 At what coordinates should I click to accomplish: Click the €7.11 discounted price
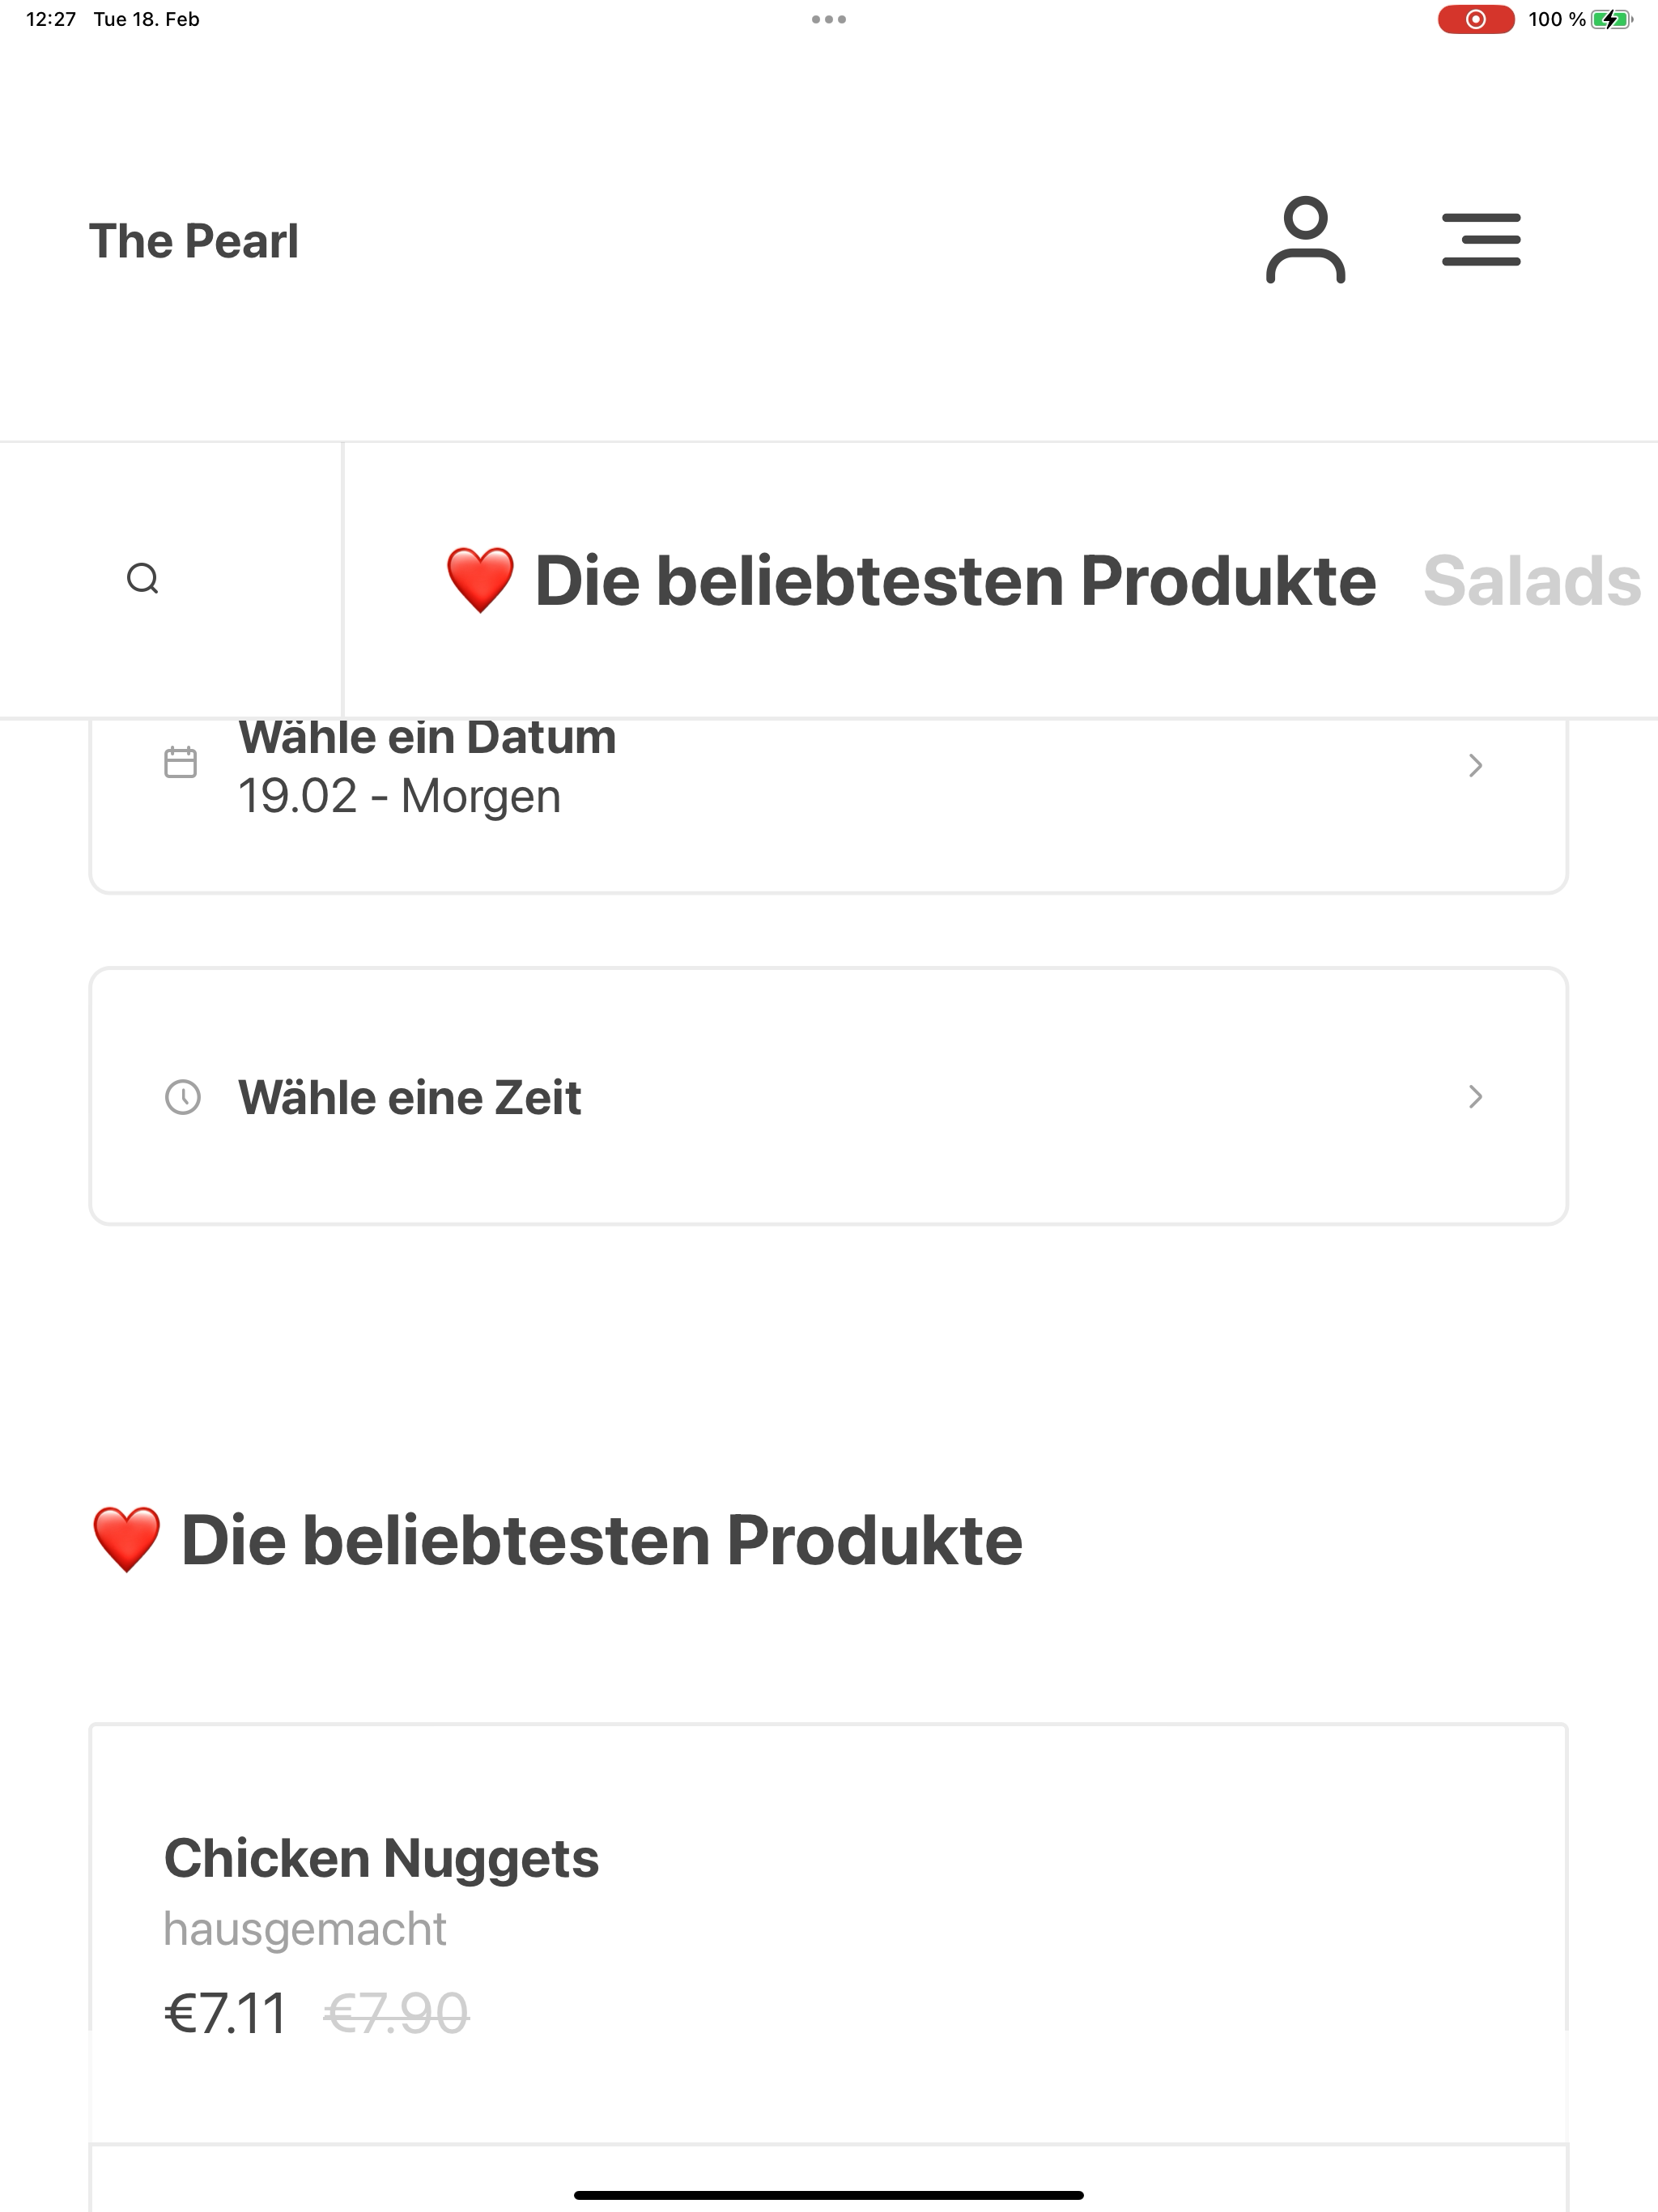point(225,2013)
